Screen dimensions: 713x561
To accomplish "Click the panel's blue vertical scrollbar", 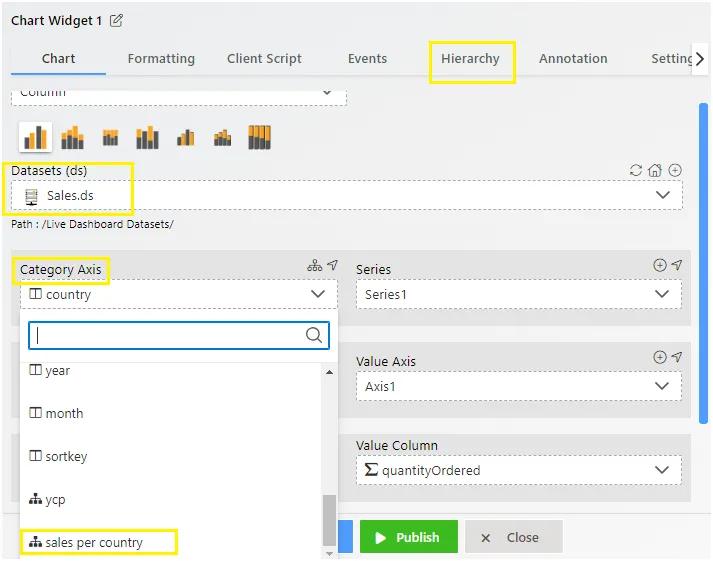I will (x=703, y=264).
